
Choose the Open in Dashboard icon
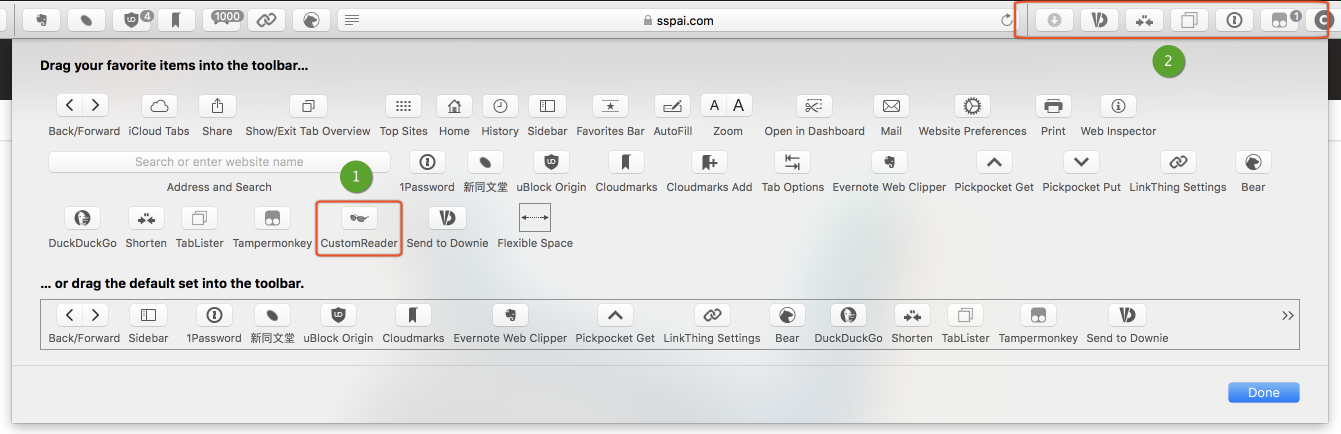click(814, 106)
